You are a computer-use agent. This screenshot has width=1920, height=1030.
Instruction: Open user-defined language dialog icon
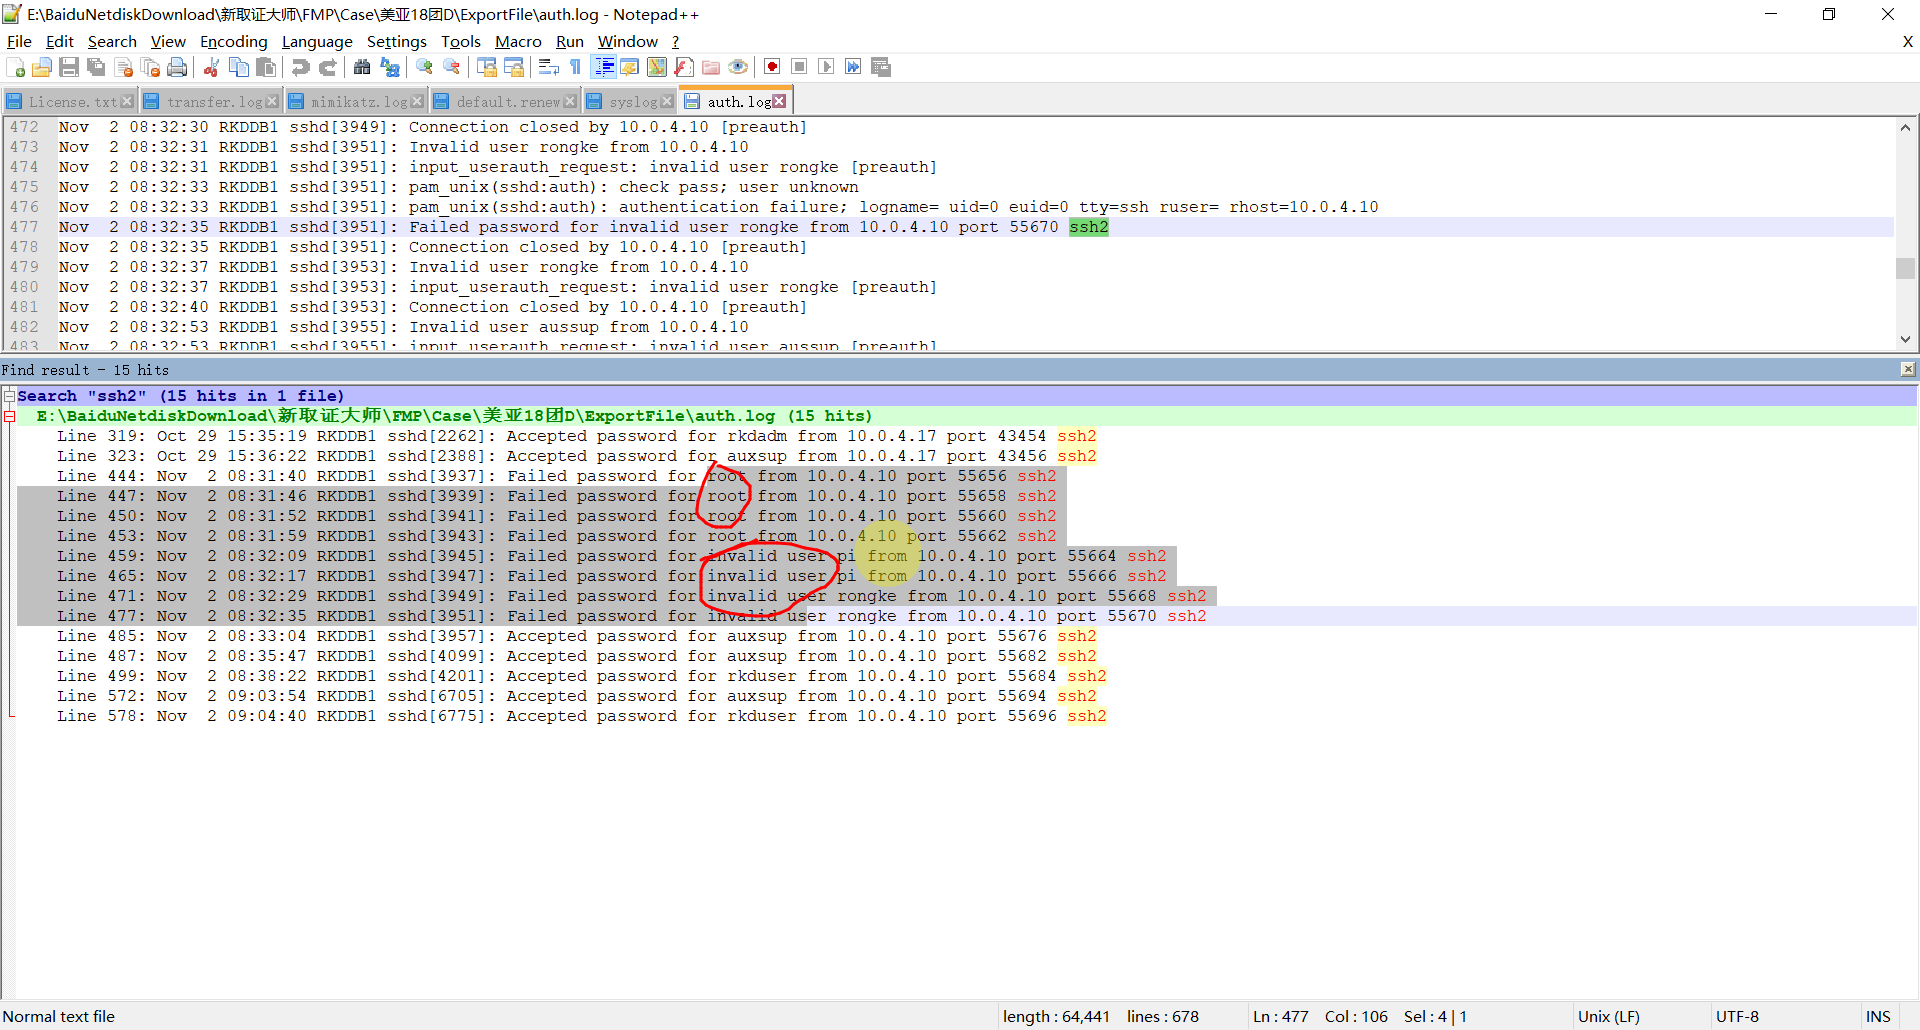tap(630, 67)
